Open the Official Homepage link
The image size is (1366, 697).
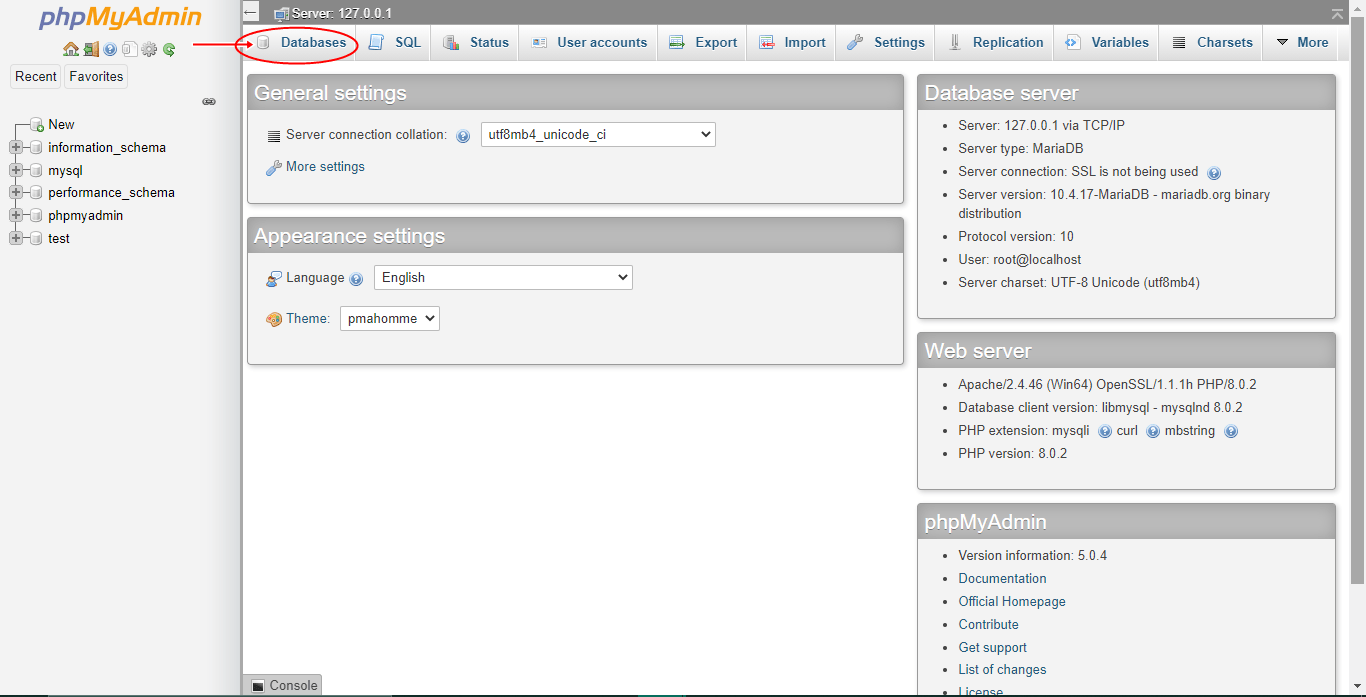click(x=1011, y=601)
